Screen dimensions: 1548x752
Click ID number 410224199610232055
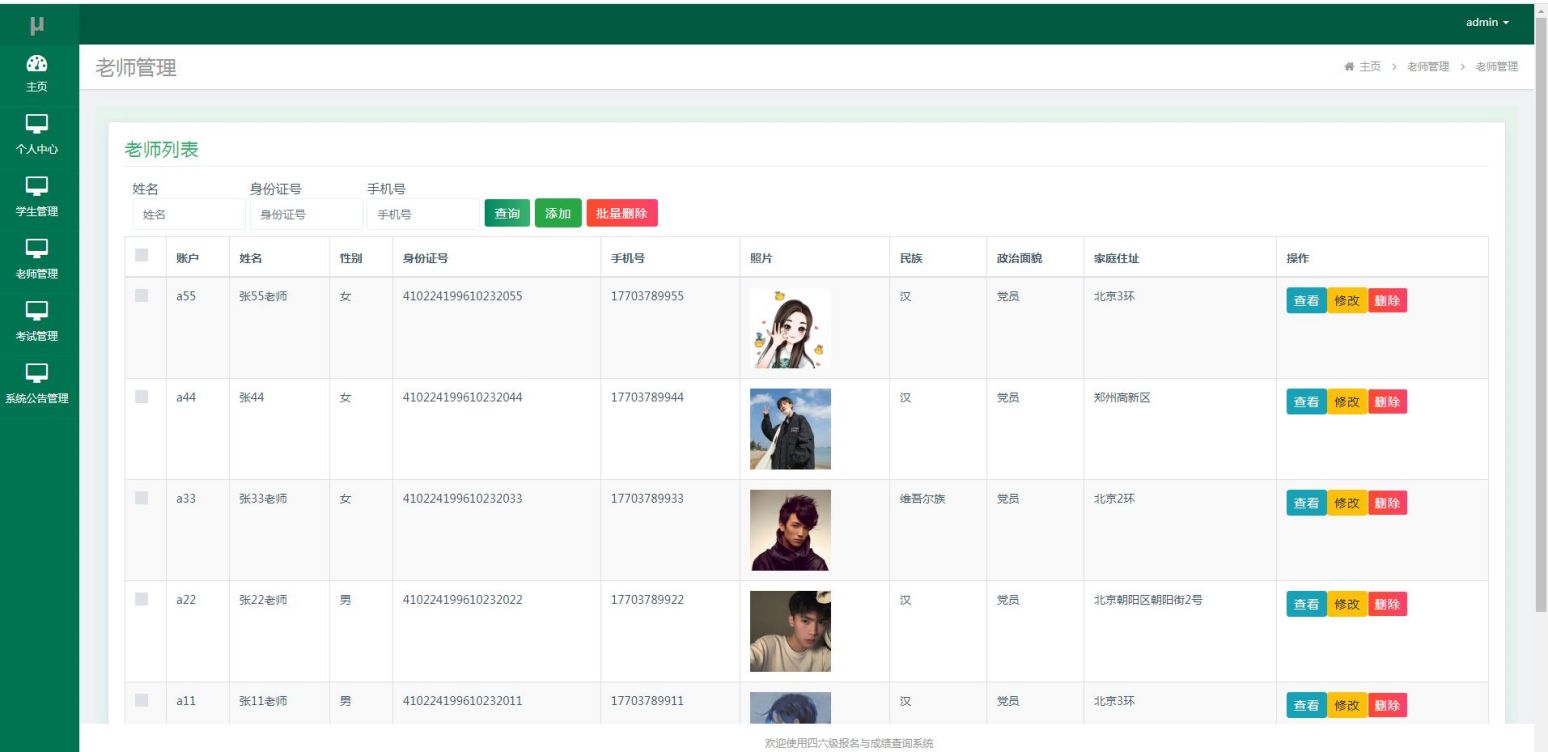point(462,296)
